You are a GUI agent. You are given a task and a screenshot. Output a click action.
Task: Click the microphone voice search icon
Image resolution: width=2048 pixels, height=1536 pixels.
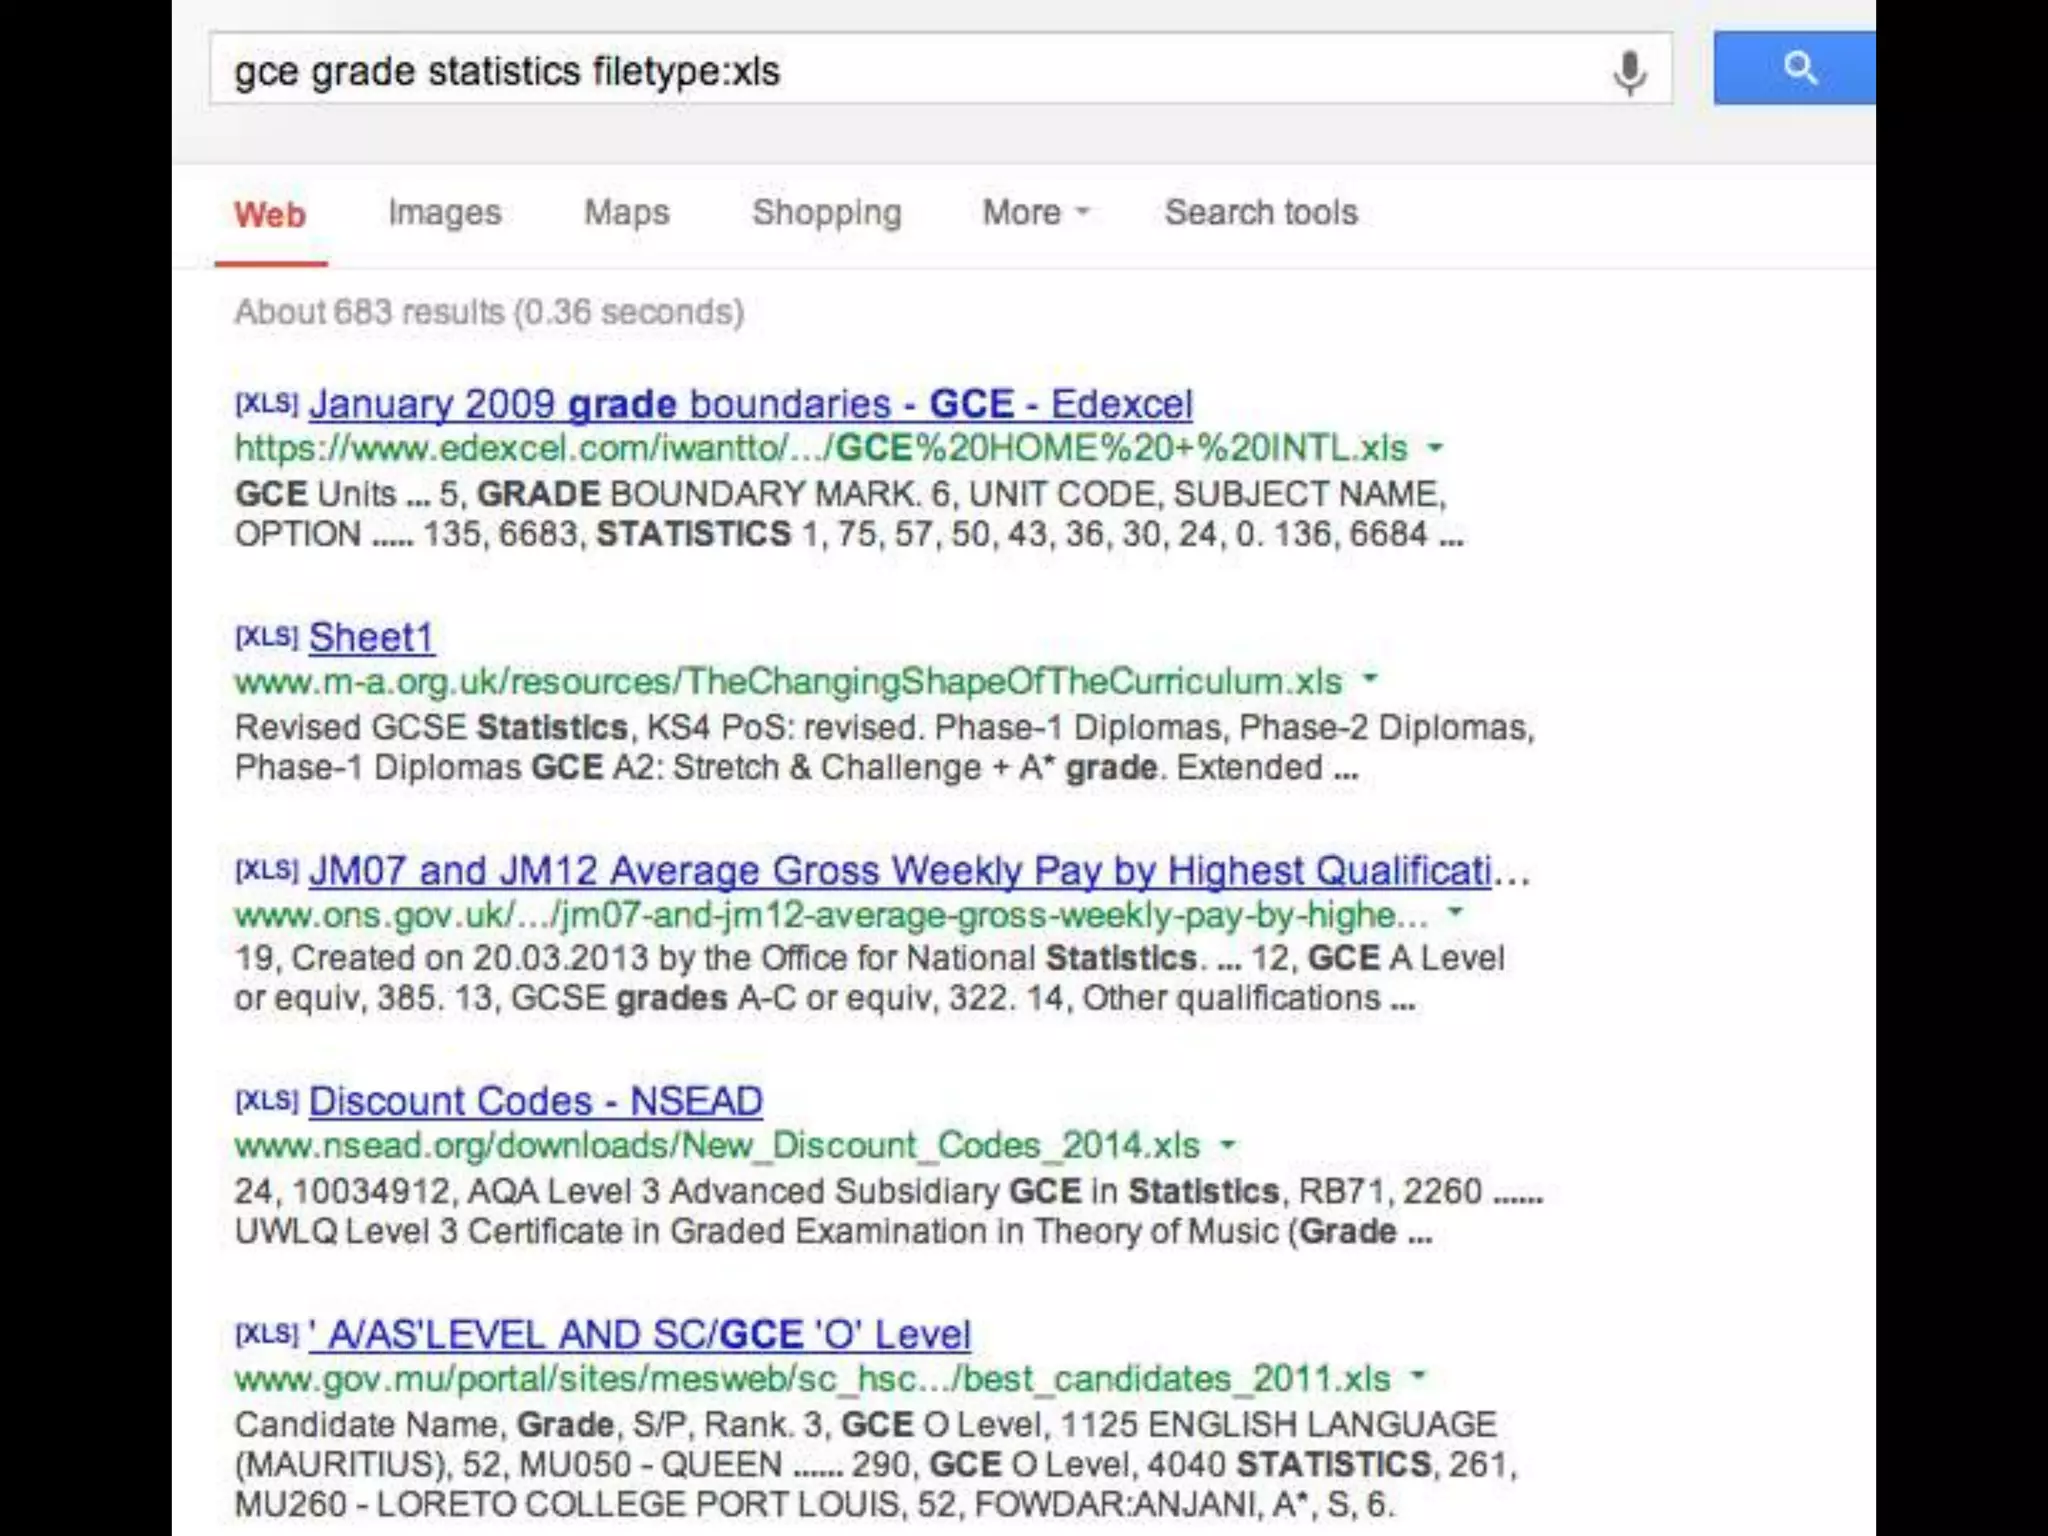point(1629,72)
